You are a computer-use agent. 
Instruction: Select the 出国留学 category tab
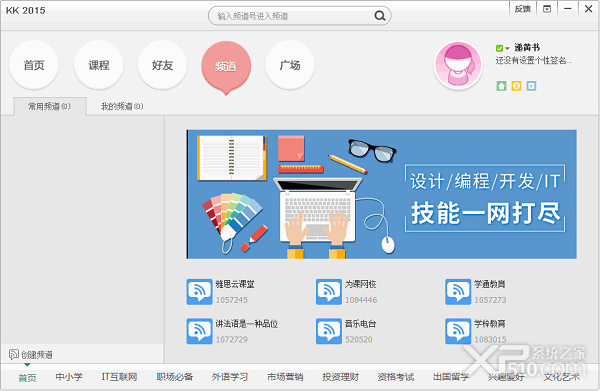451,377
